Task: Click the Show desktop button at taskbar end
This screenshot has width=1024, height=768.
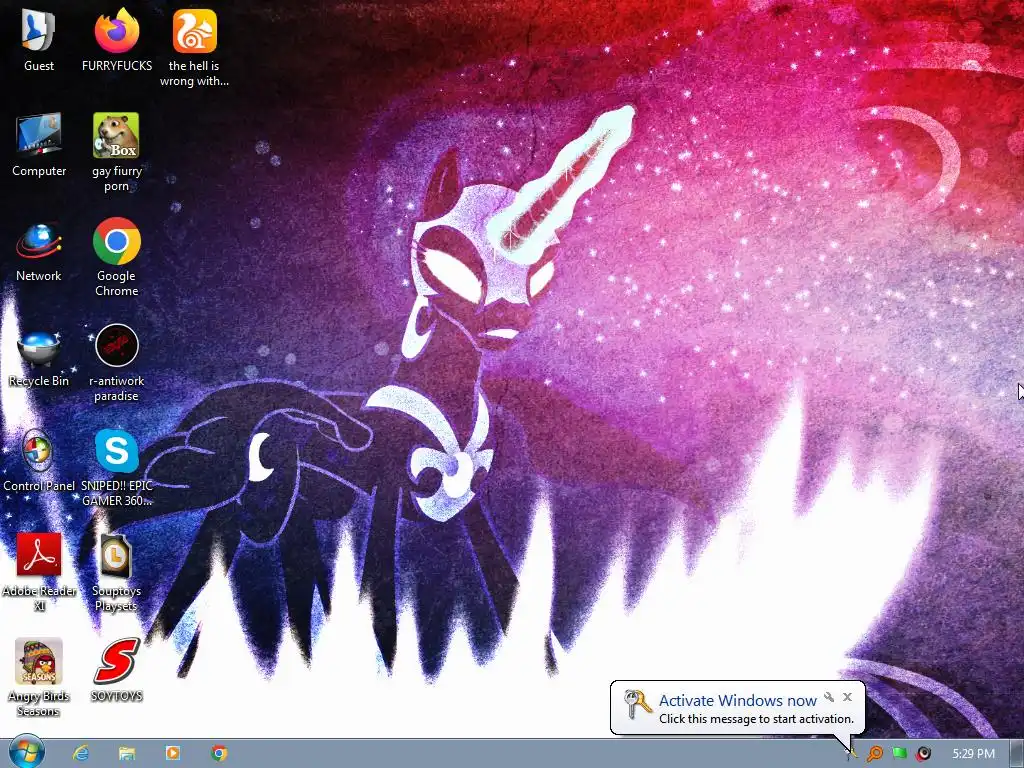Action: tap(1016, 754)
